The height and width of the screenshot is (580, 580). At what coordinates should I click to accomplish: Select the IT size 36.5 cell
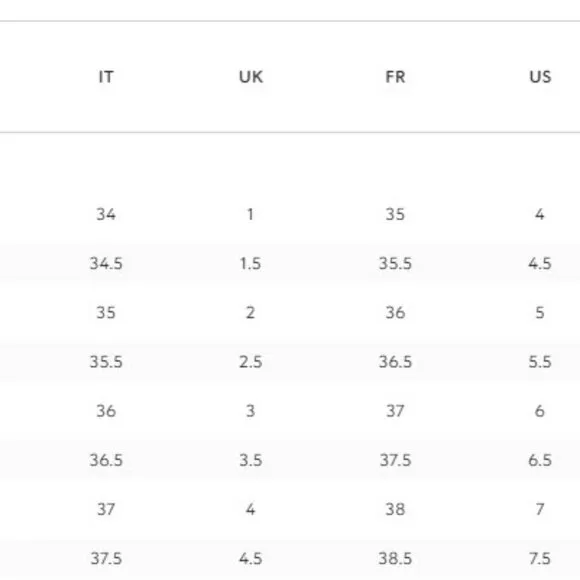[106, 460]
